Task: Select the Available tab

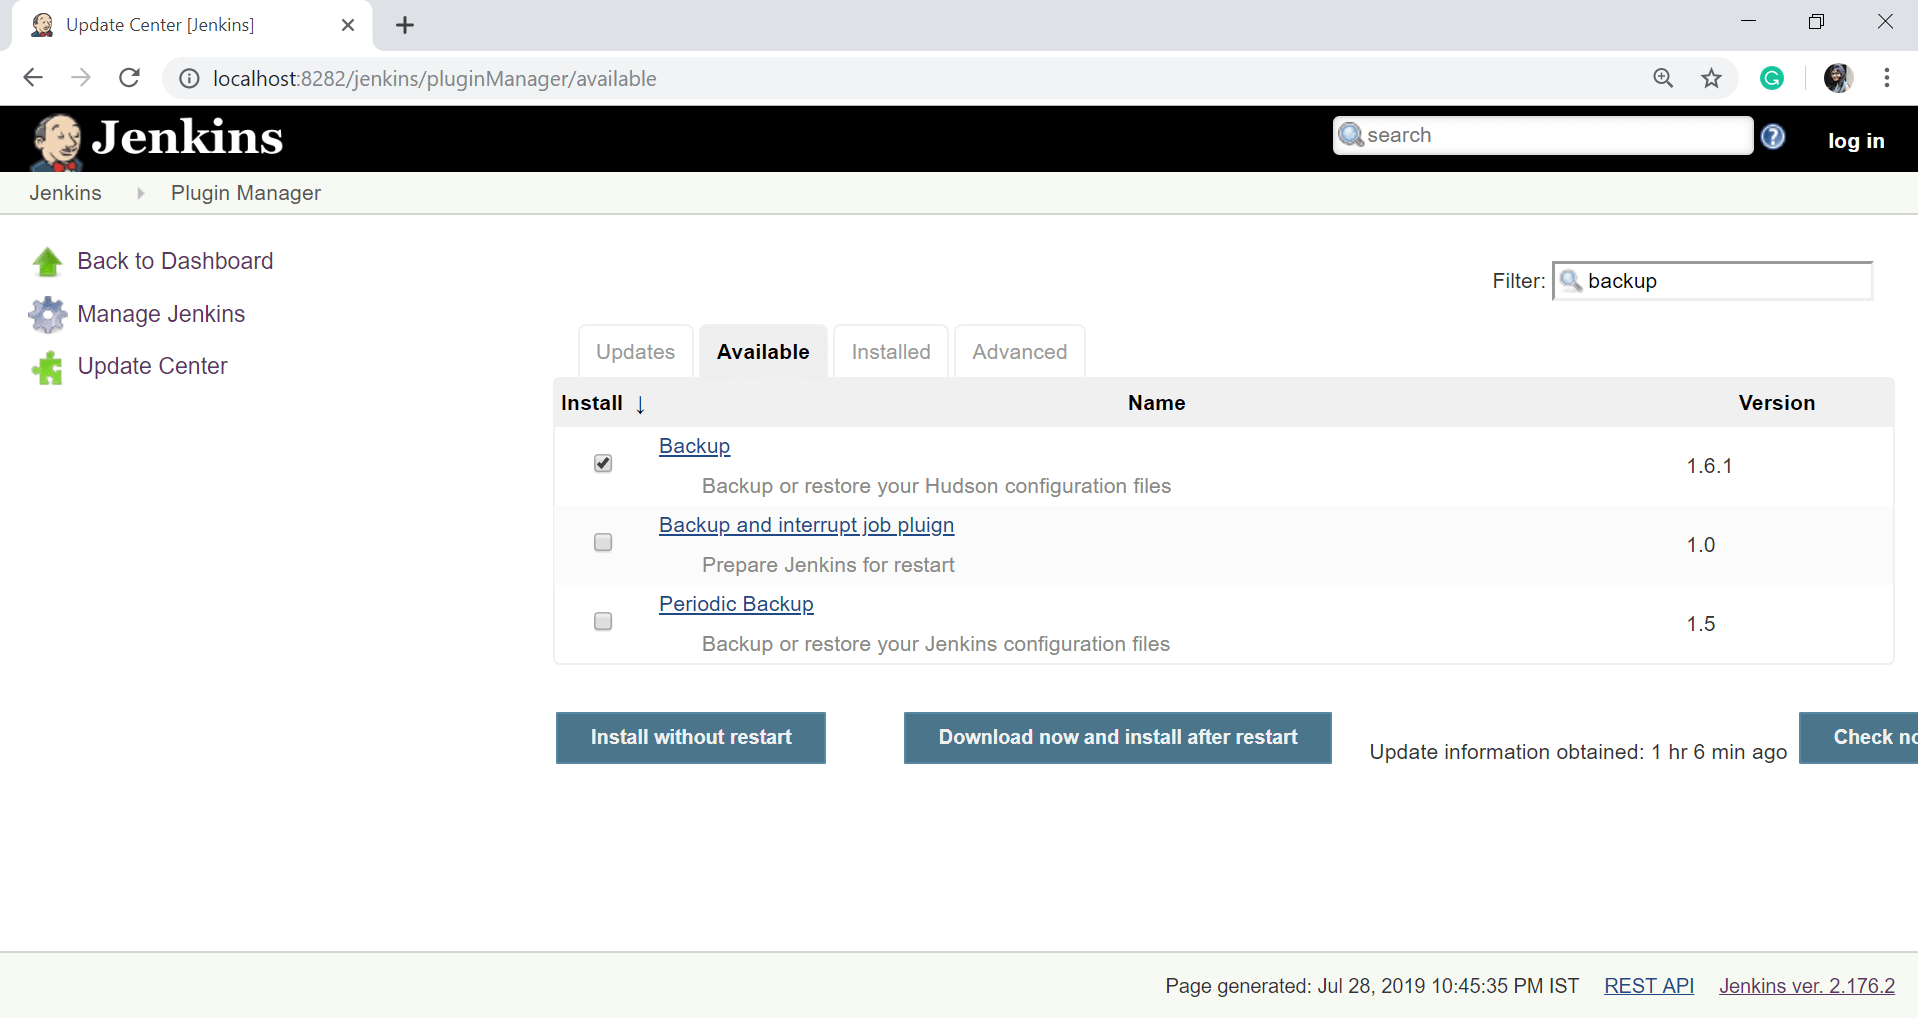Action: click(763, 352)
